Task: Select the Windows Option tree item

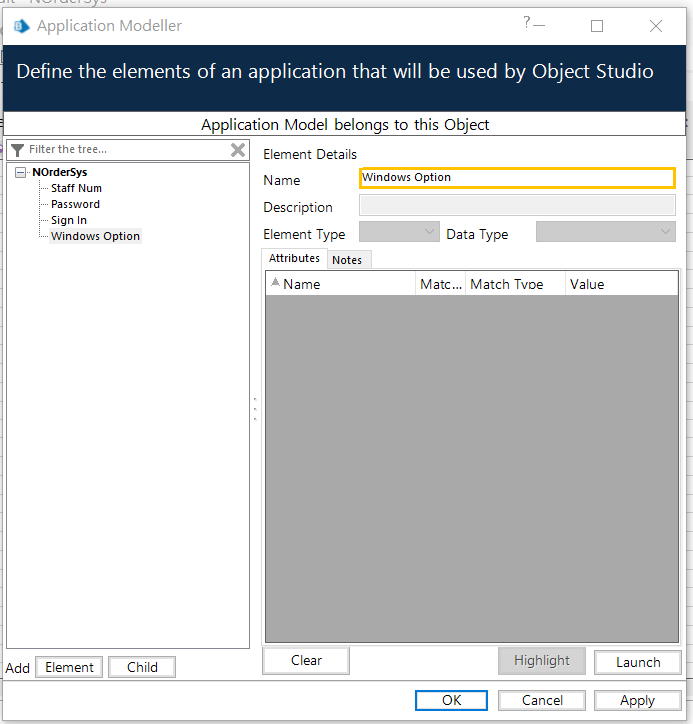Action: pos(95,236)
